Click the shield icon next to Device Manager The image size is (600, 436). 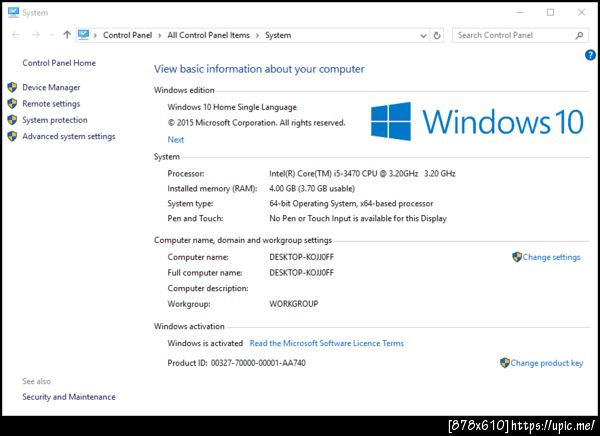point(12,87)
